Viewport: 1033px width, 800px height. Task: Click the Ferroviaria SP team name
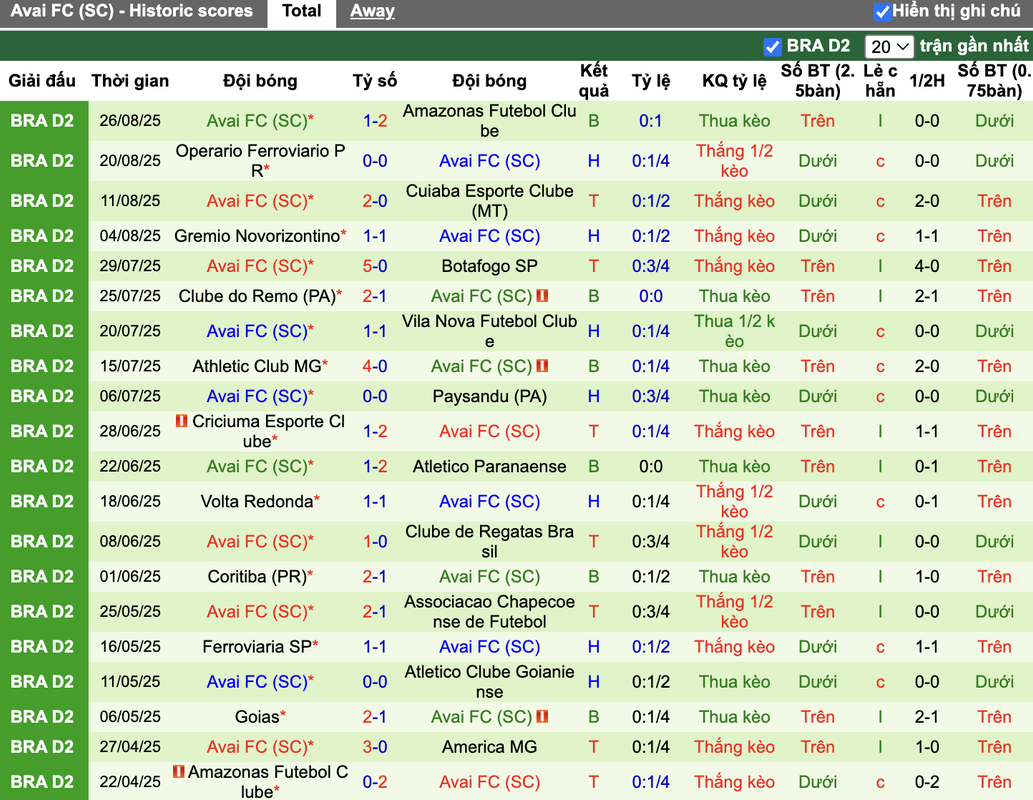[x=257, y=646]
